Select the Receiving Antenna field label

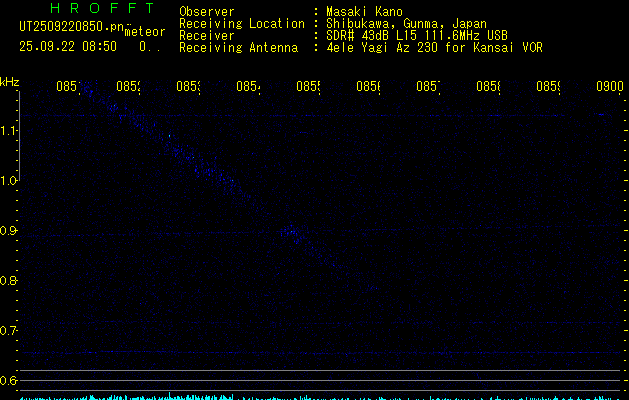(x=238, y=47)
